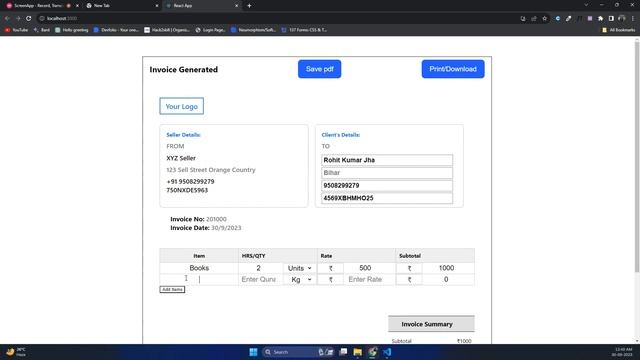This screenshot has width=640, height=360.
Task: Click the client phone field 9508299279
Action: click(387, 185)
